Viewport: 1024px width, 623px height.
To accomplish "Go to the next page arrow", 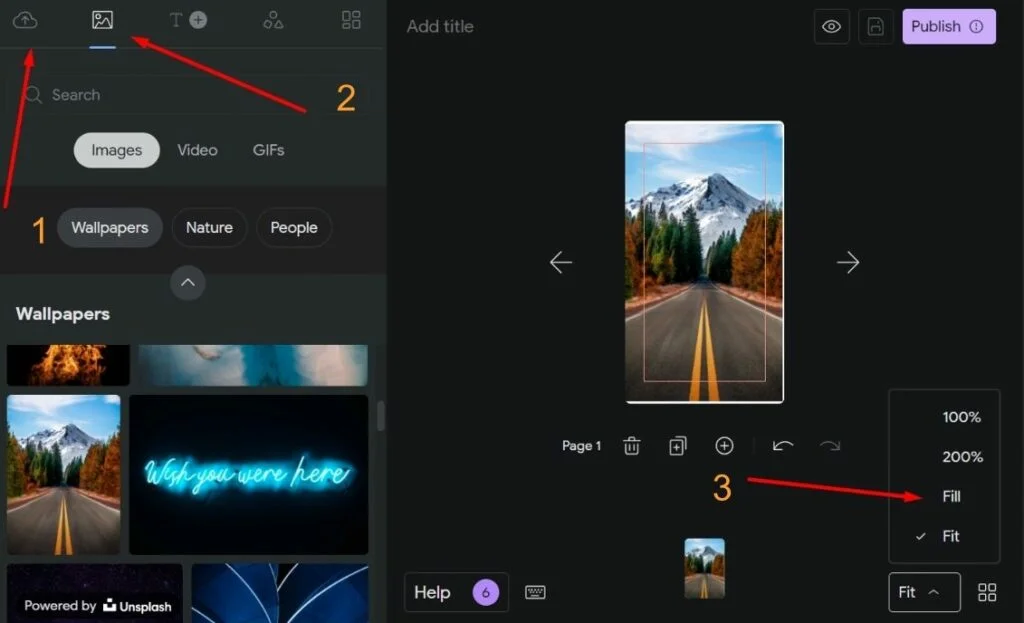I will [848, 262].
